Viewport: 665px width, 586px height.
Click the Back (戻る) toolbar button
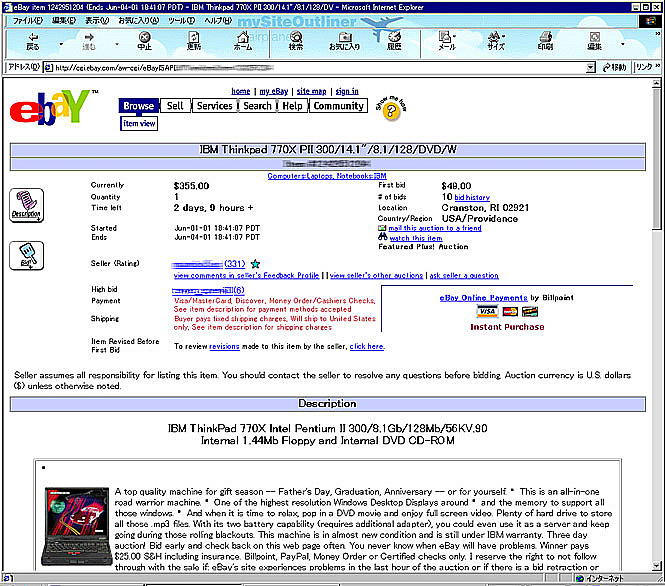[x=33, y=42]
